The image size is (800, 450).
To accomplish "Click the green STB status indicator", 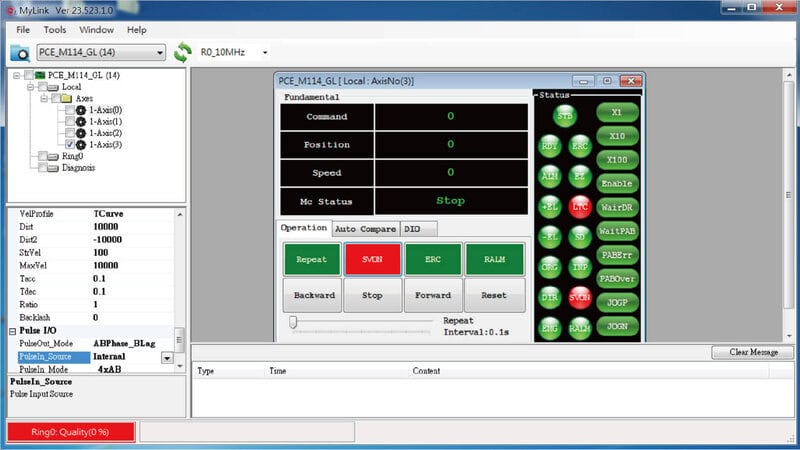I will pos(564,116).
